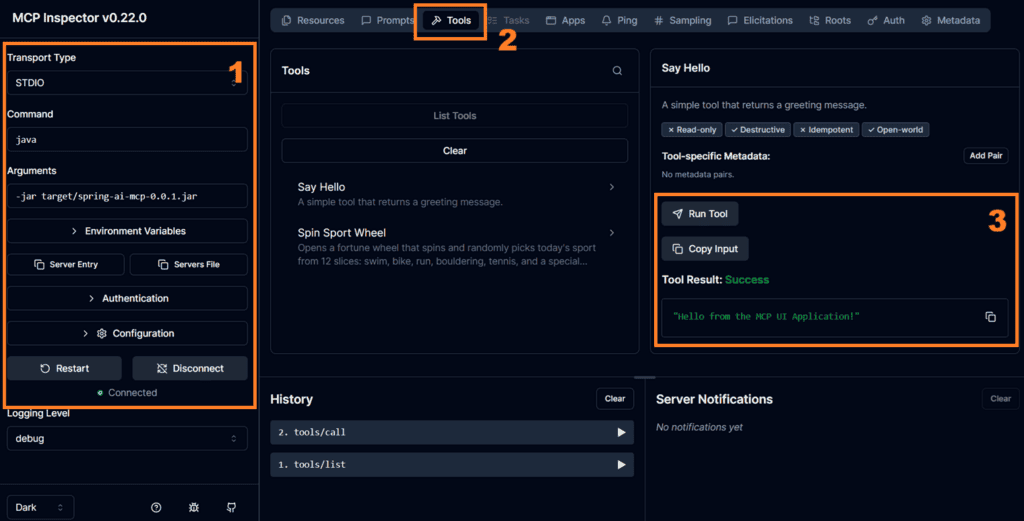Copy the tool result output icon
This screenshot has height=521, width=1024.
click(x=991, y=317)
